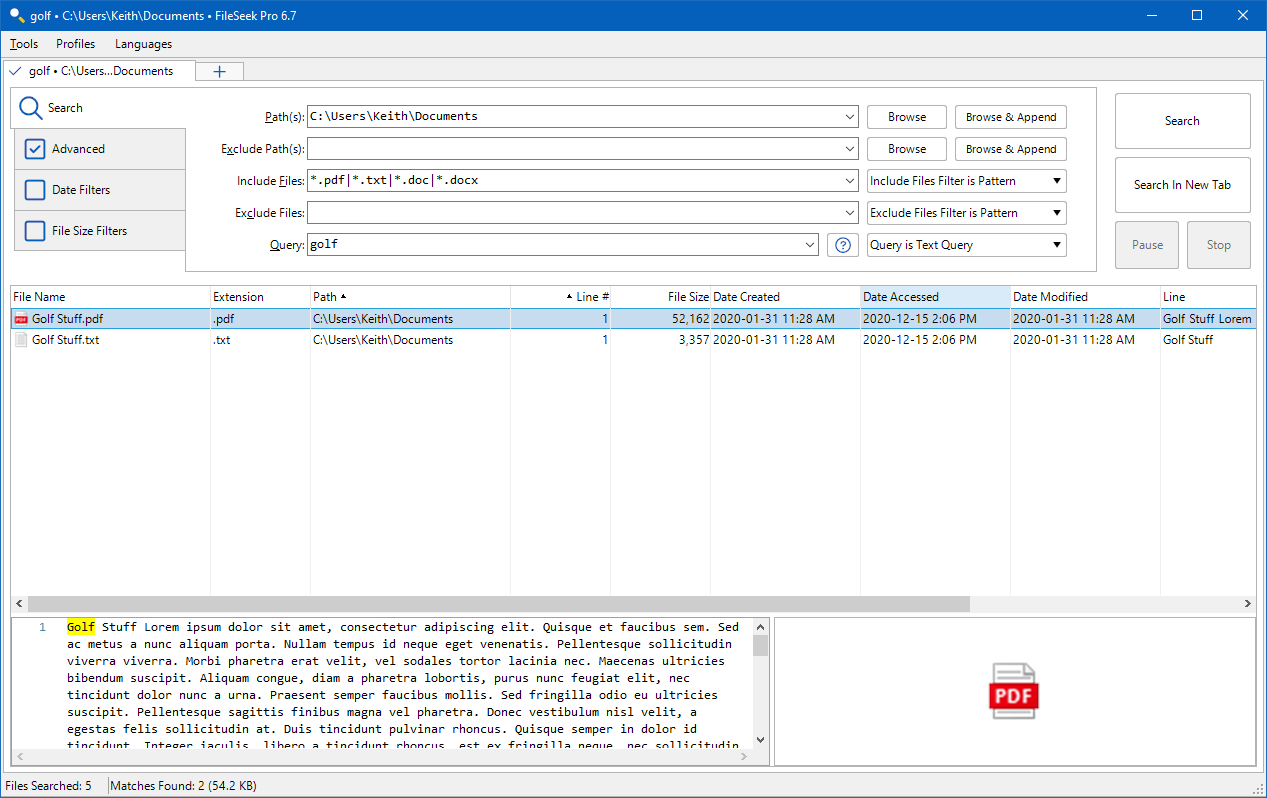Click the Query input field

[x=555, y=245]
